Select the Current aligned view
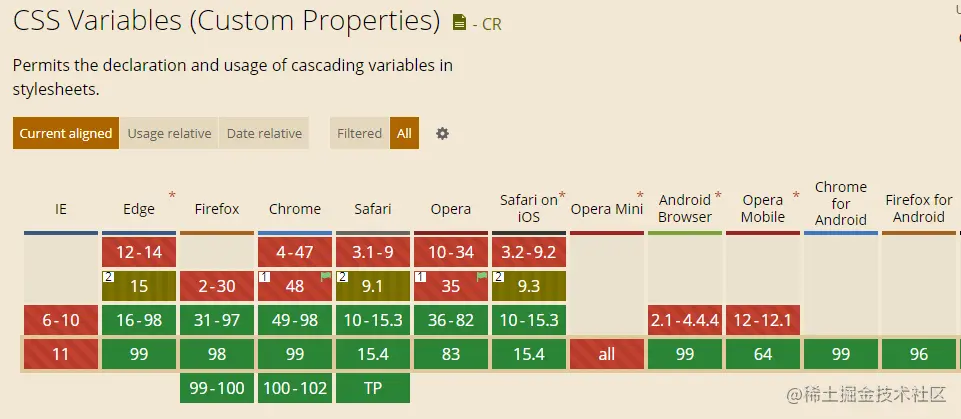Image resolution: width=961 pixels, height=419 pixels. click(66, 133)
